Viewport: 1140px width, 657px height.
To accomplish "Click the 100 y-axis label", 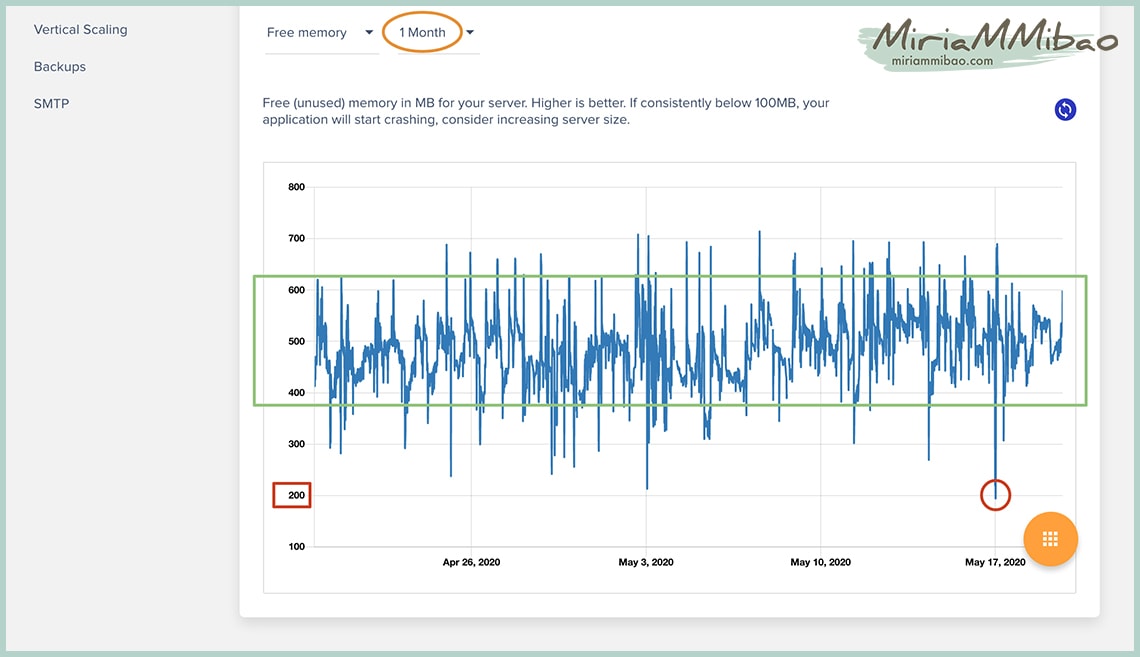I will pos(297,547).
